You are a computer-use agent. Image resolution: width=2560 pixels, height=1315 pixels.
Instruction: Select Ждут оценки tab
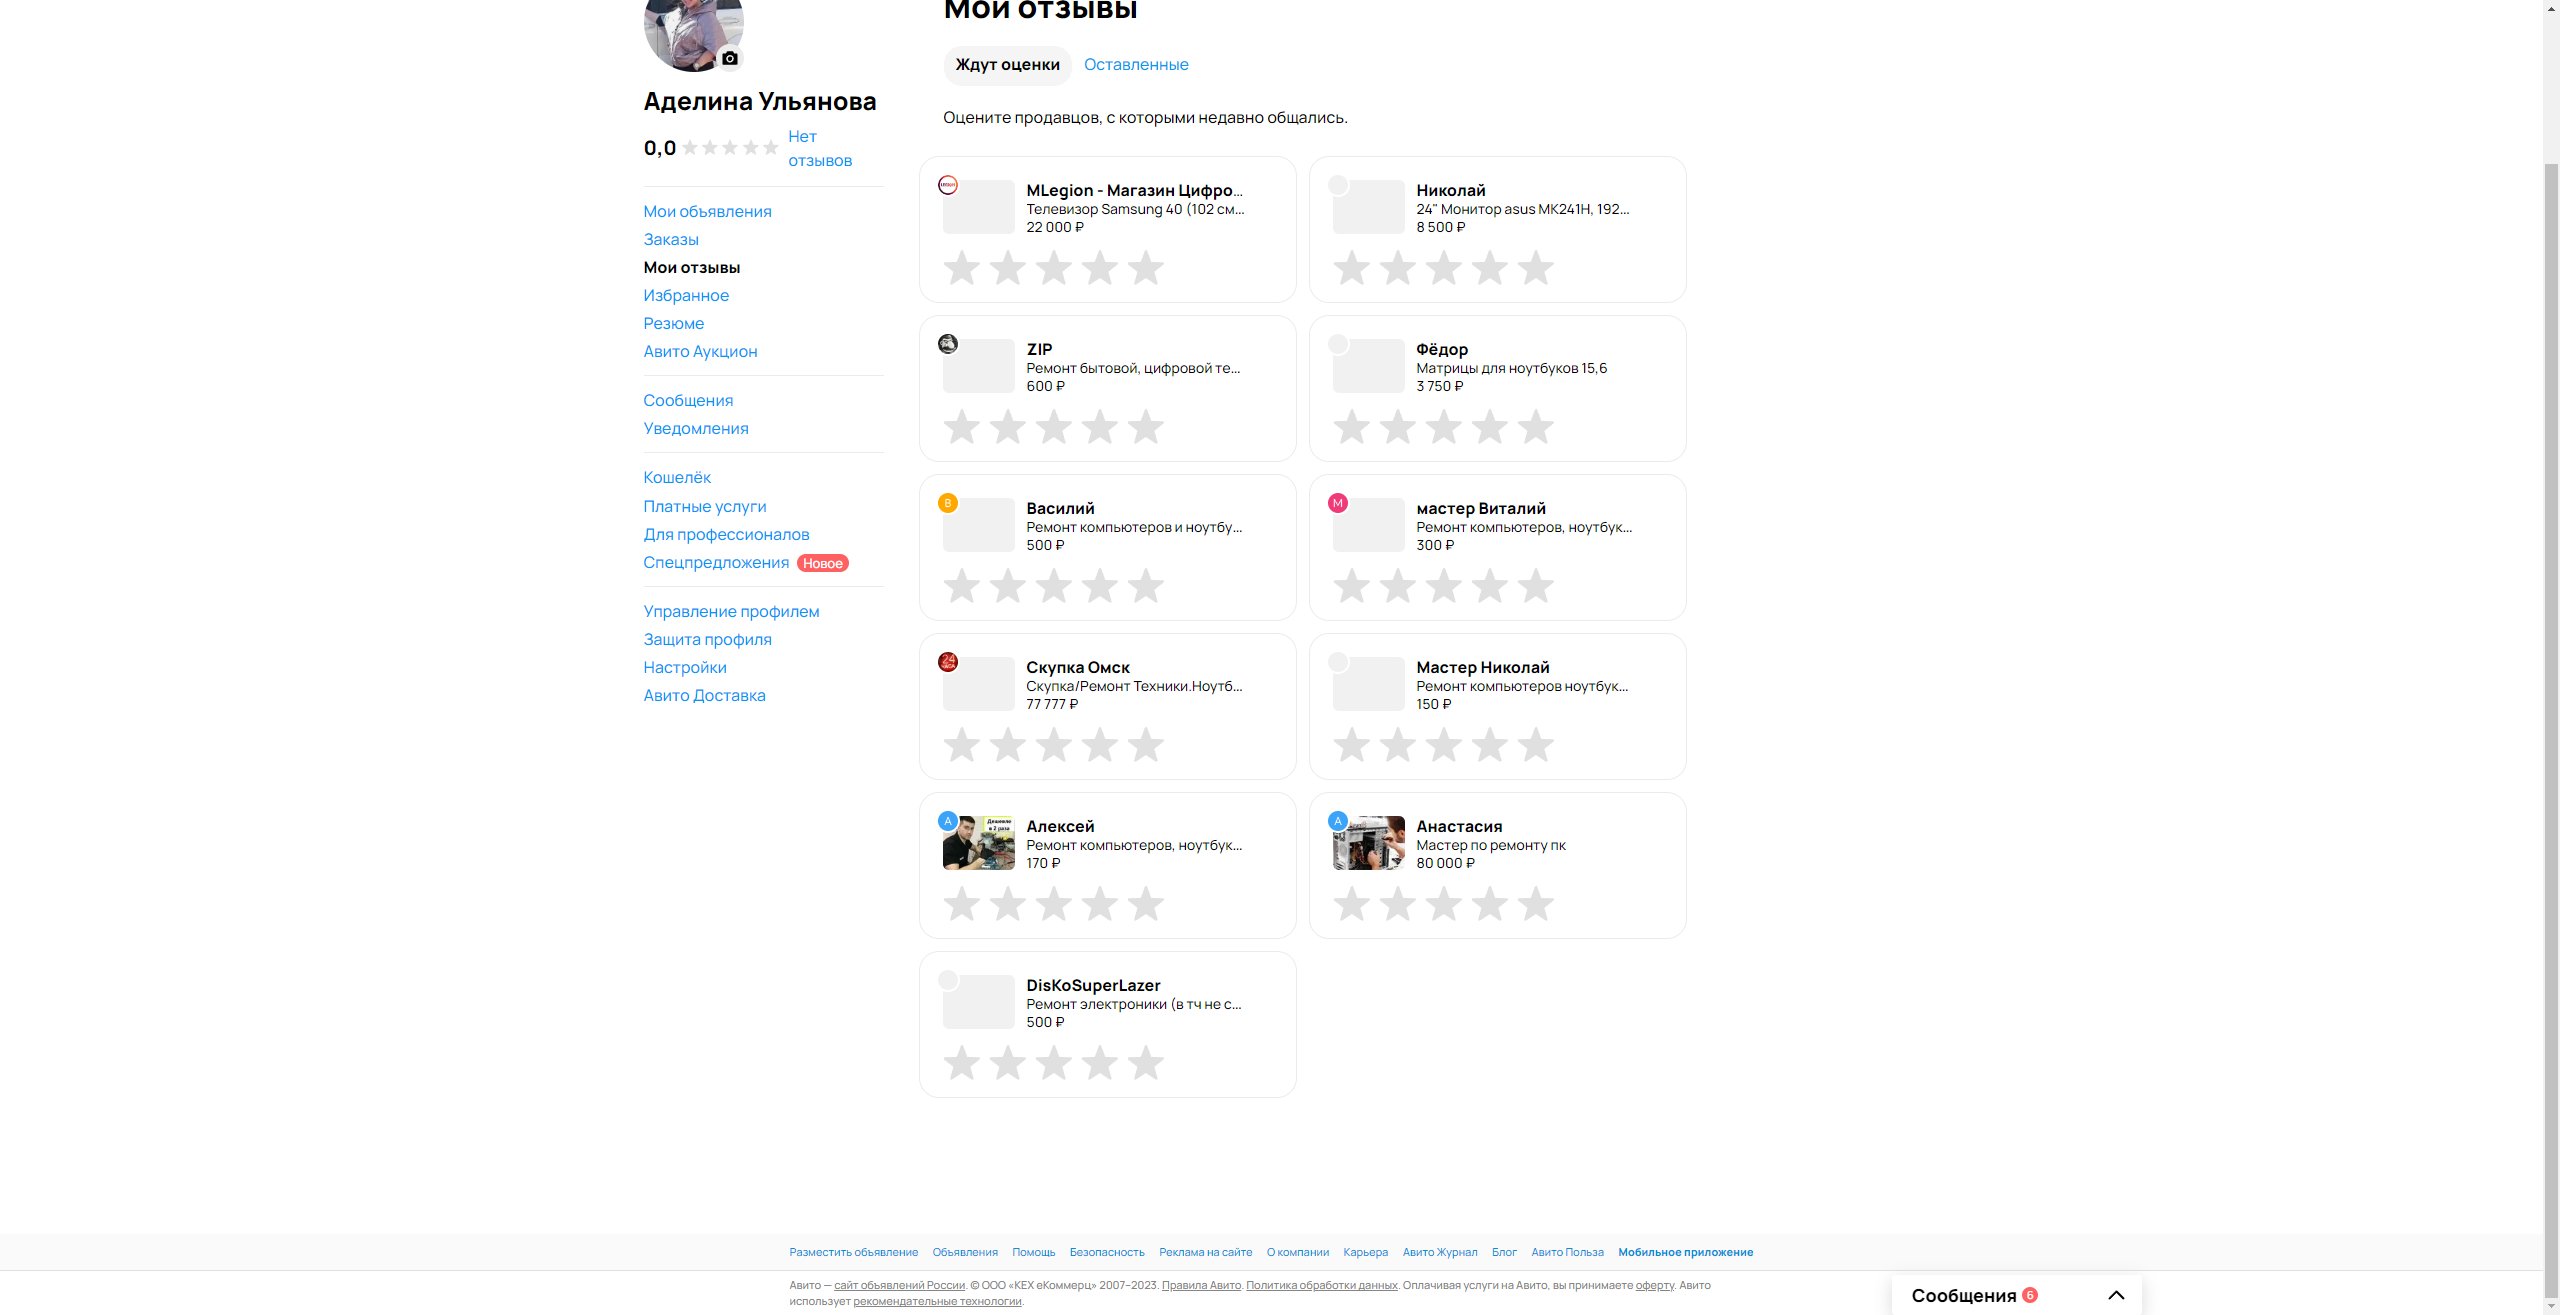click(1007, 65)
